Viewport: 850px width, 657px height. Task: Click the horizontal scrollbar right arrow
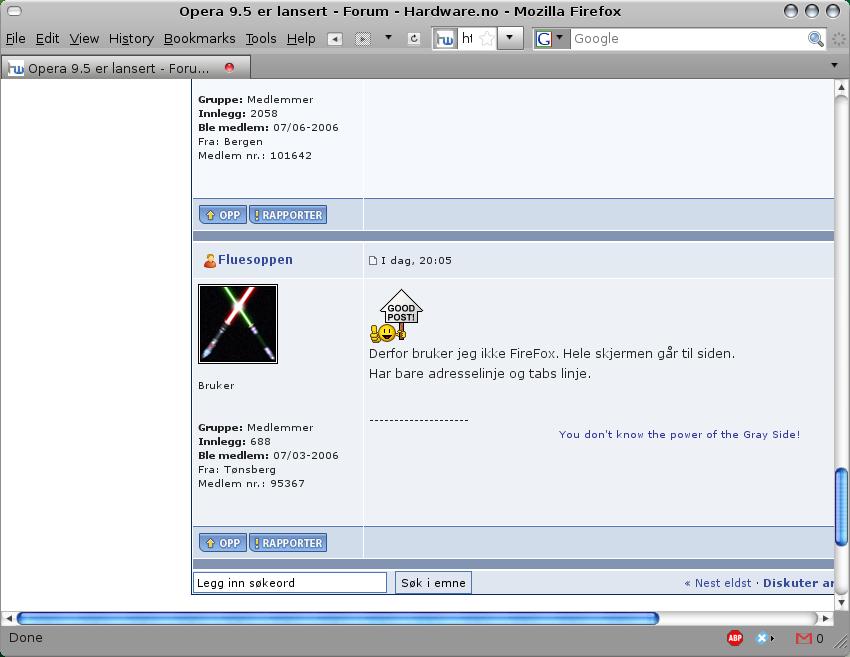coord(826,618)
